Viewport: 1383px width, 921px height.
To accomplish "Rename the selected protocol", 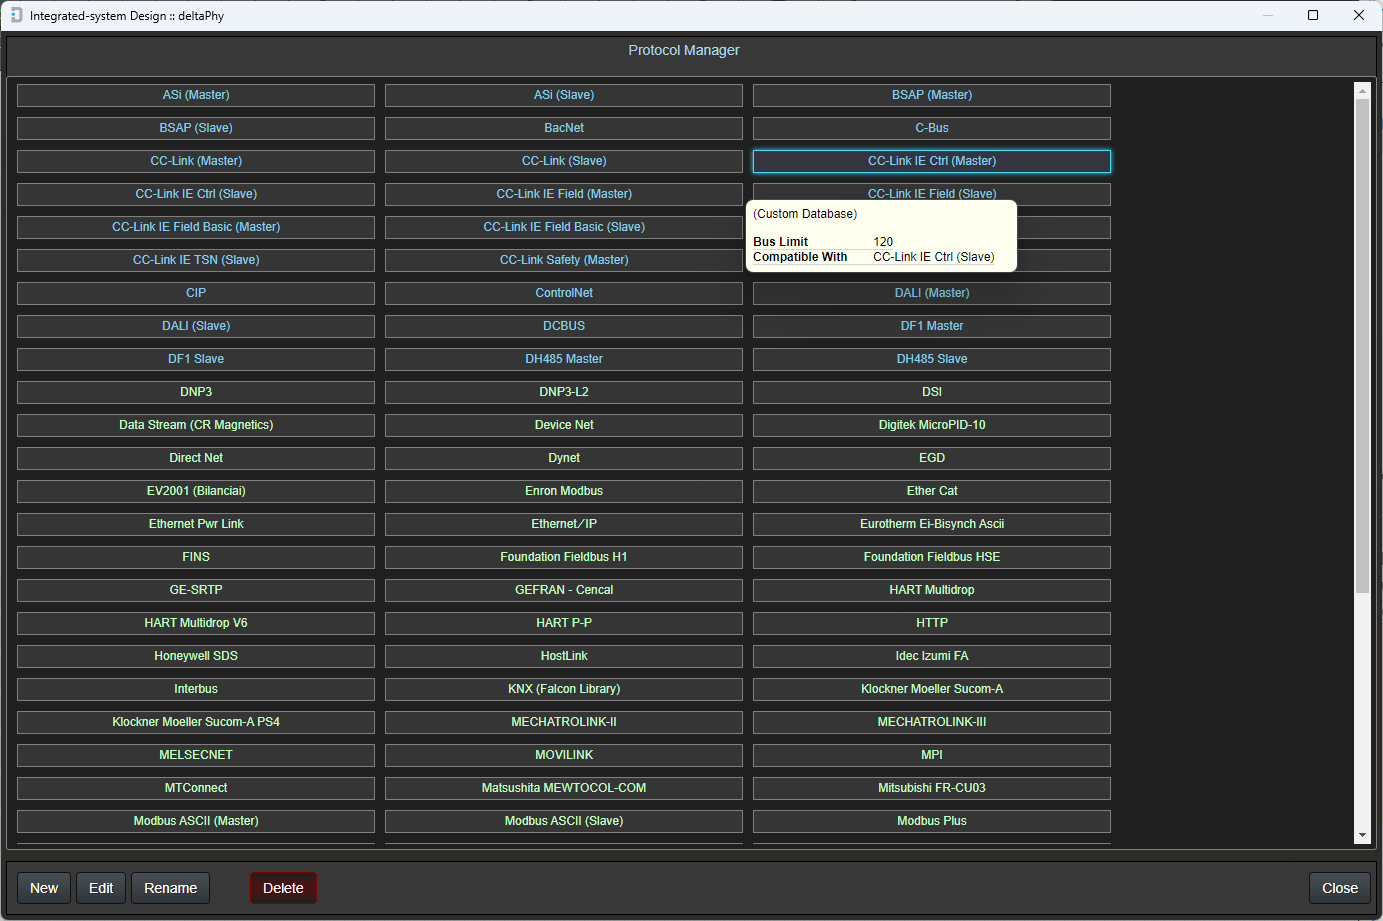I will point(170,887).
